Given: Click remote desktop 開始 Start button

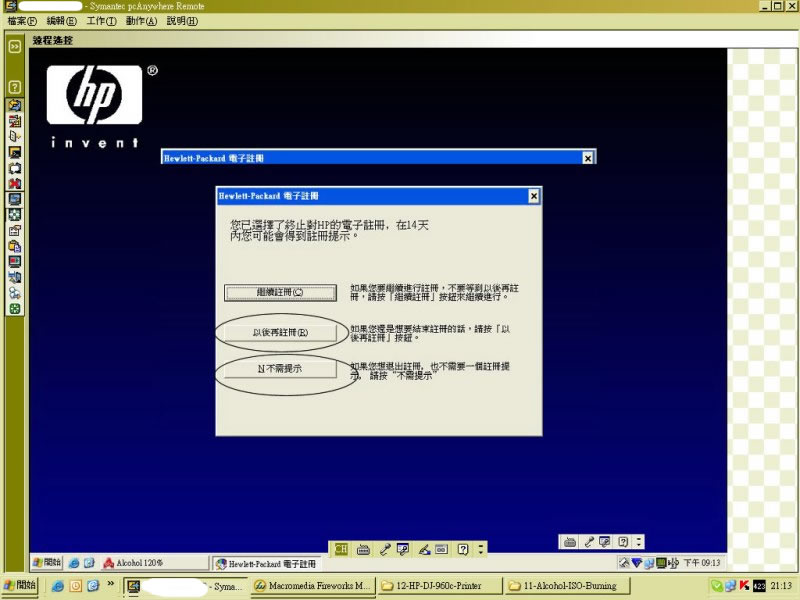Looking at the screenshot, I should coord(47,562).
